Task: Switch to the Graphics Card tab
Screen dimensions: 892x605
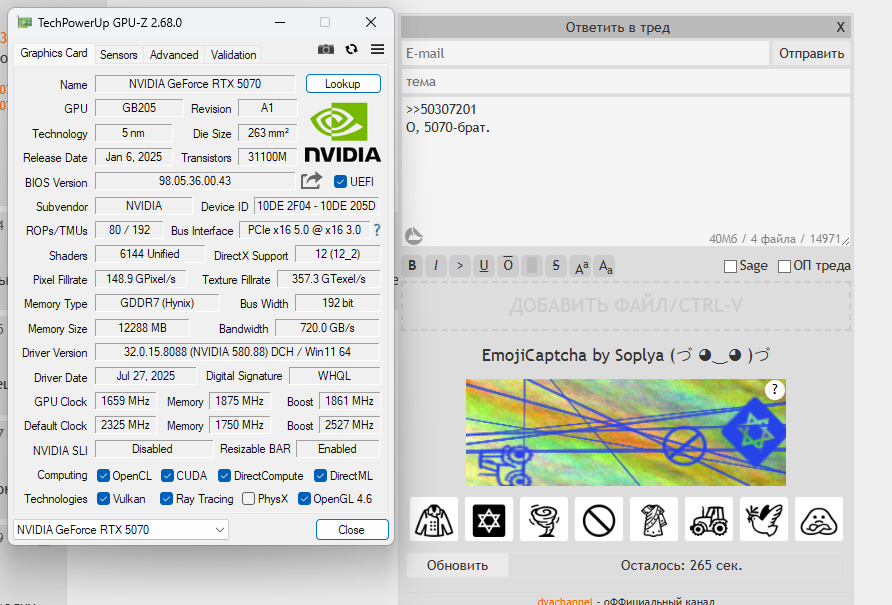Action: (53, 53)
